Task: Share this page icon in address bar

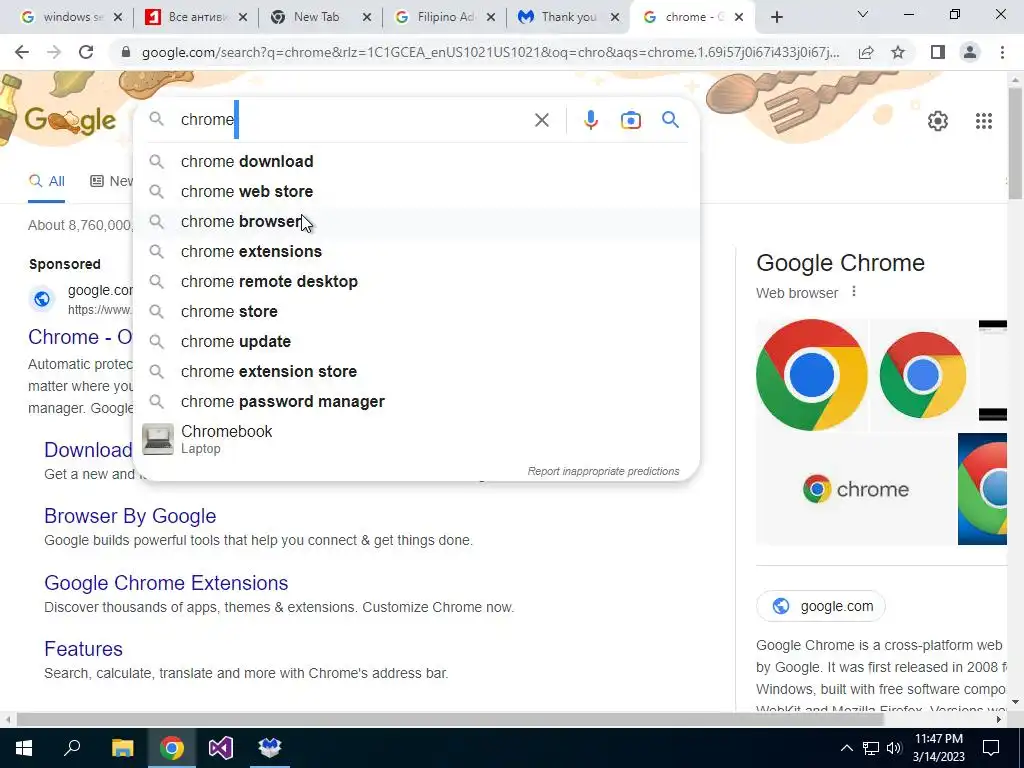Action: click(x=866, y=52)
